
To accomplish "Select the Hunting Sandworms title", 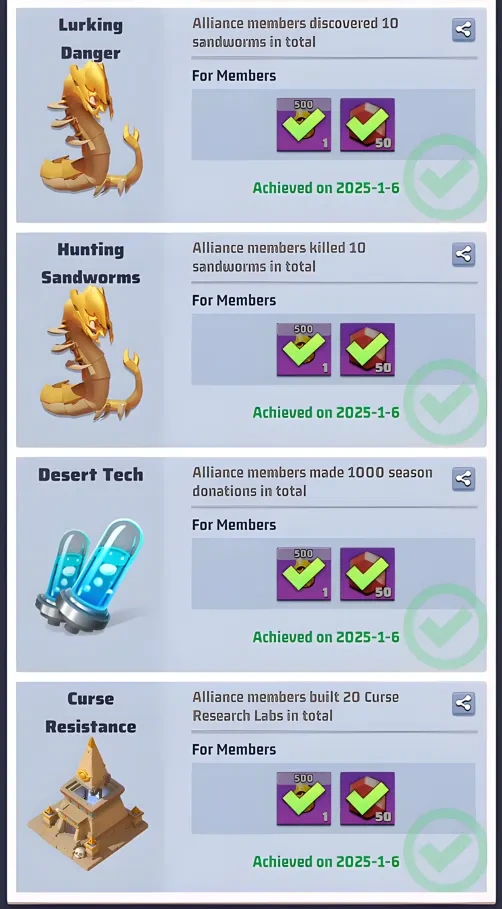I will (91, 264).
